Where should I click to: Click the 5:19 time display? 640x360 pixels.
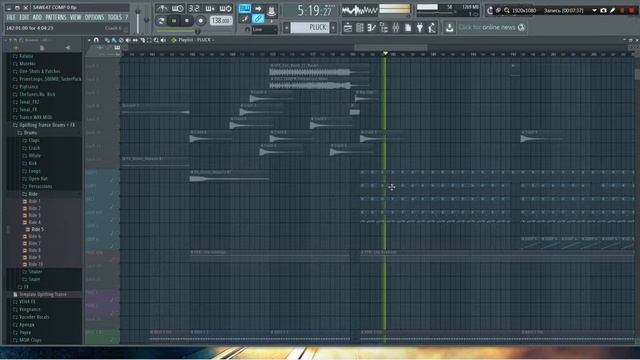(314, 11)
